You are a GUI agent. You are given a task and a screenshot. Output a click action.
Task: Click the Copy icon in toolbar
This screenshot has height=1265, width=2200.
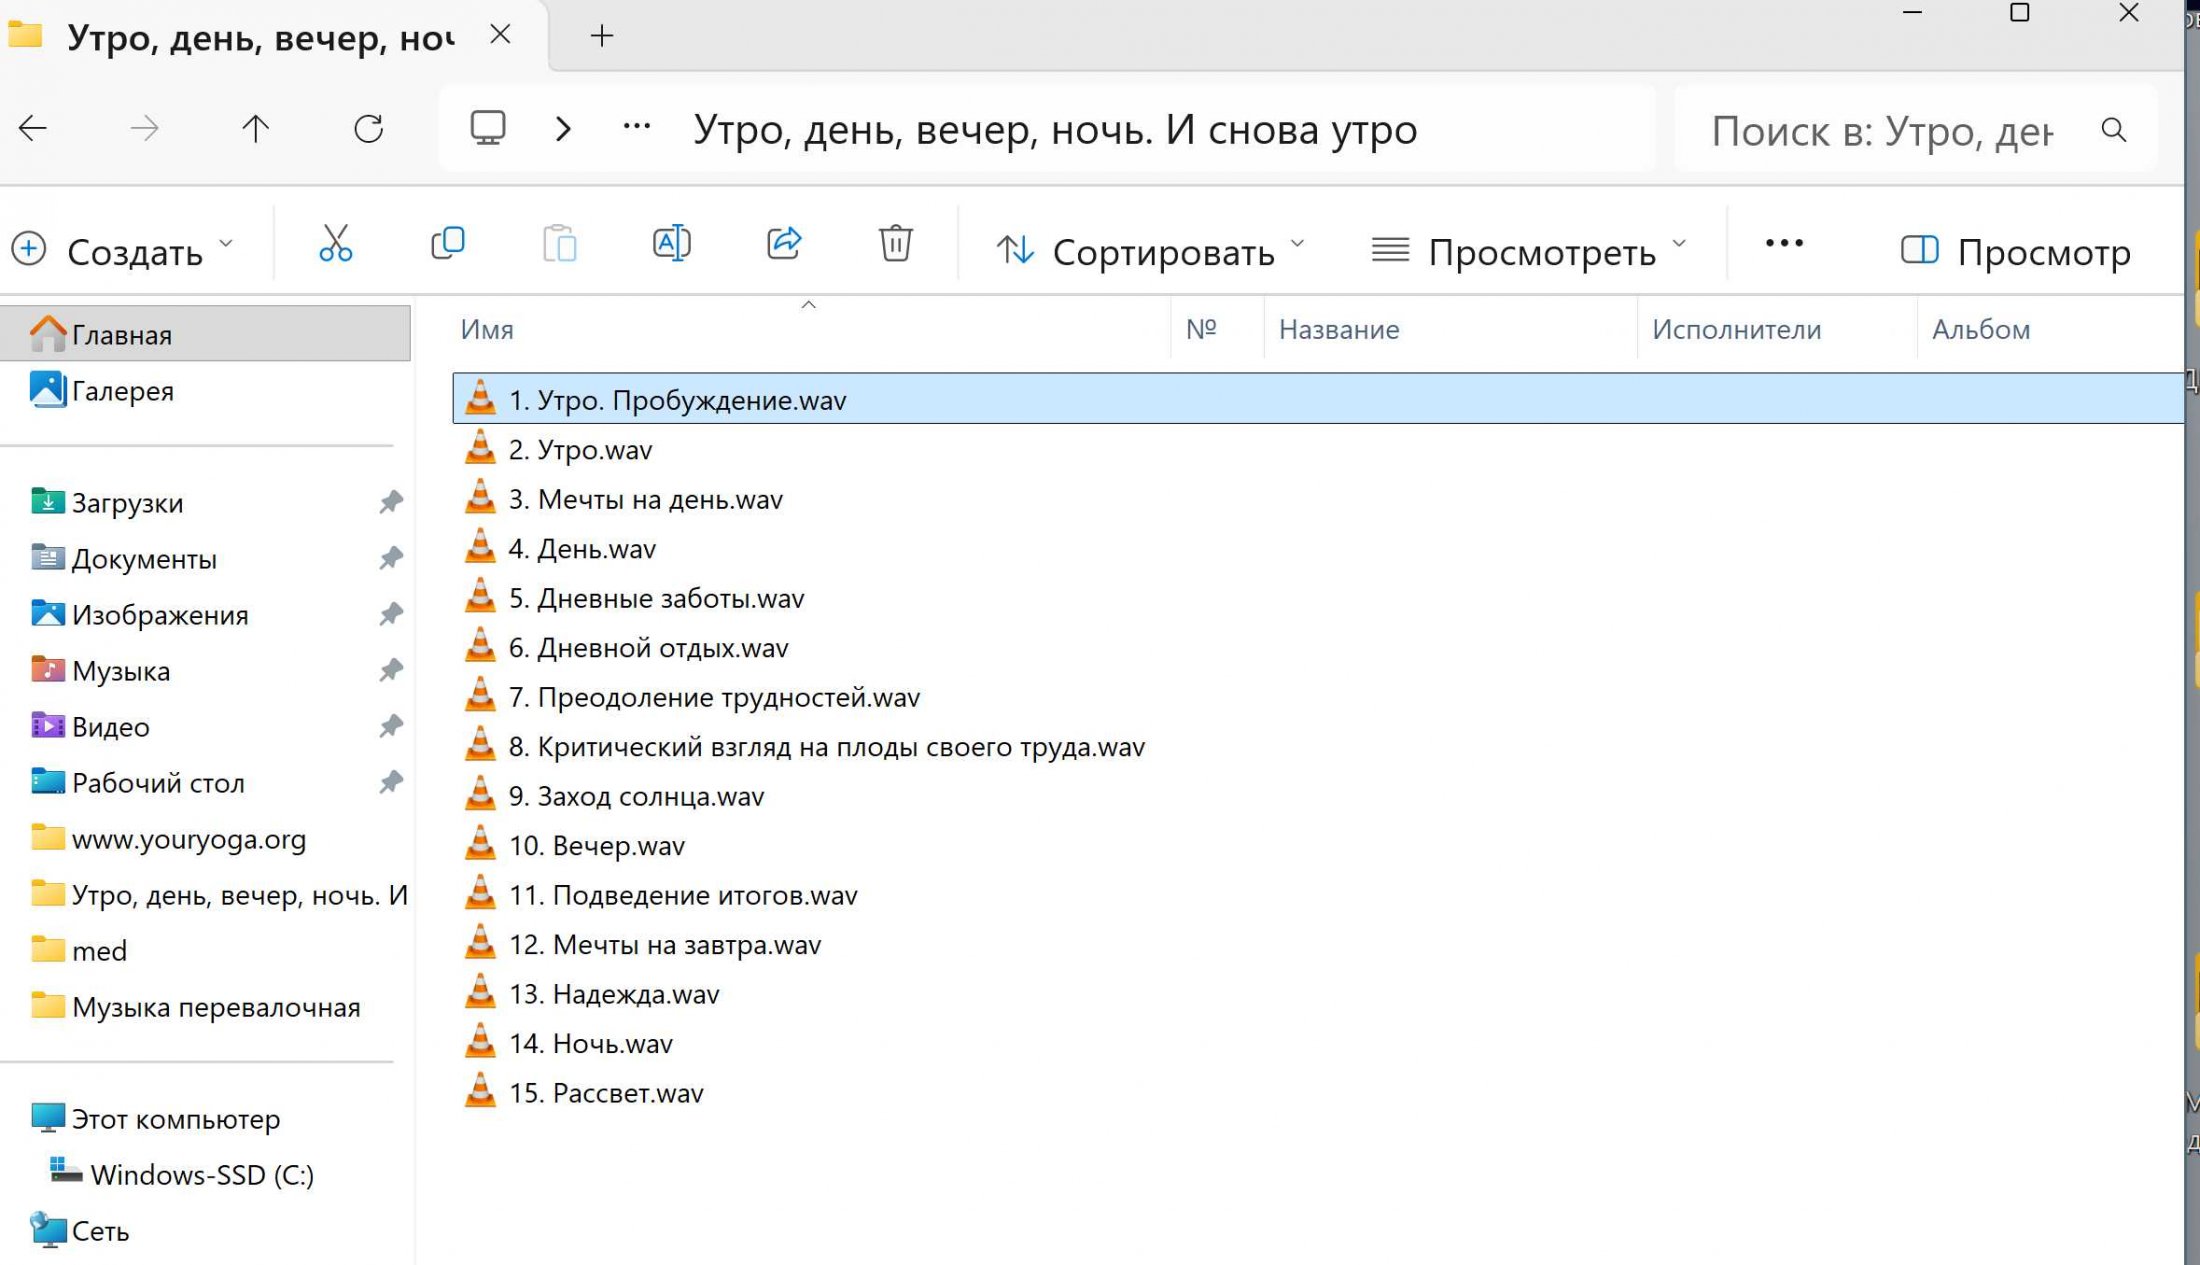point(447,243)
